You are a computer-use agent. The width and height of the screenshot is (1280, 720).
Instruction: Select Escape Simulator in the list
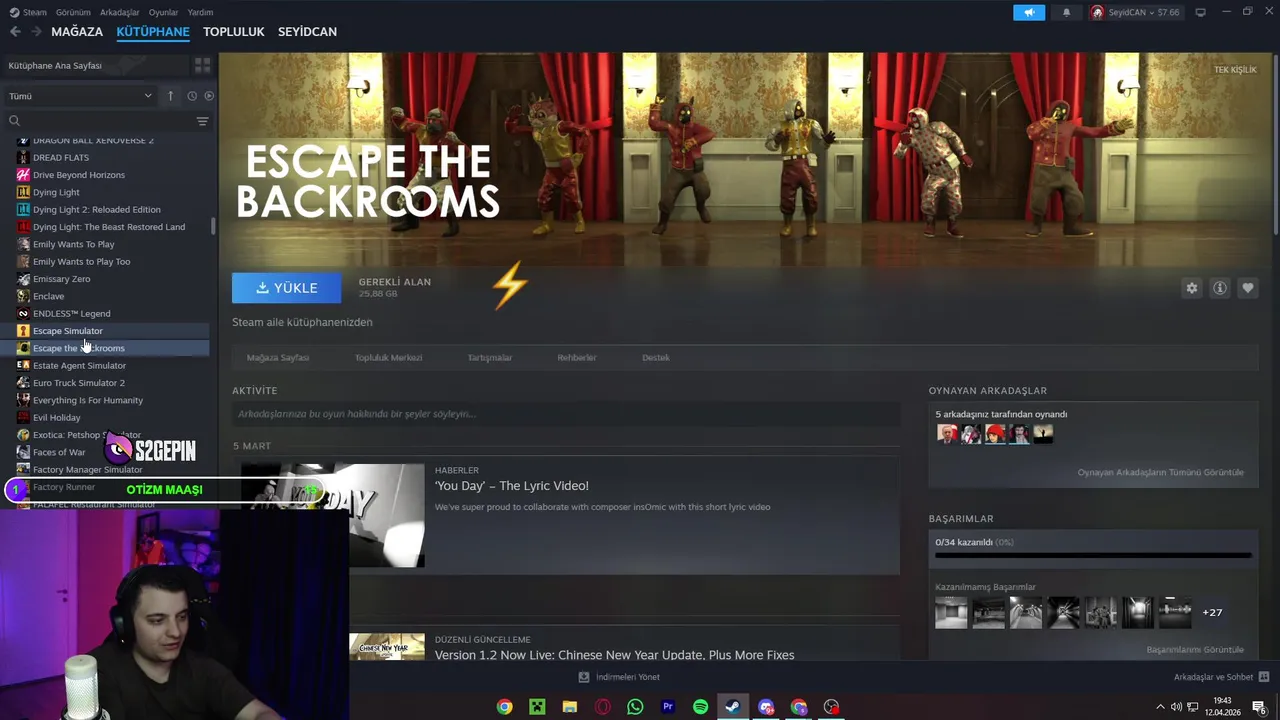tap(67, 331)
